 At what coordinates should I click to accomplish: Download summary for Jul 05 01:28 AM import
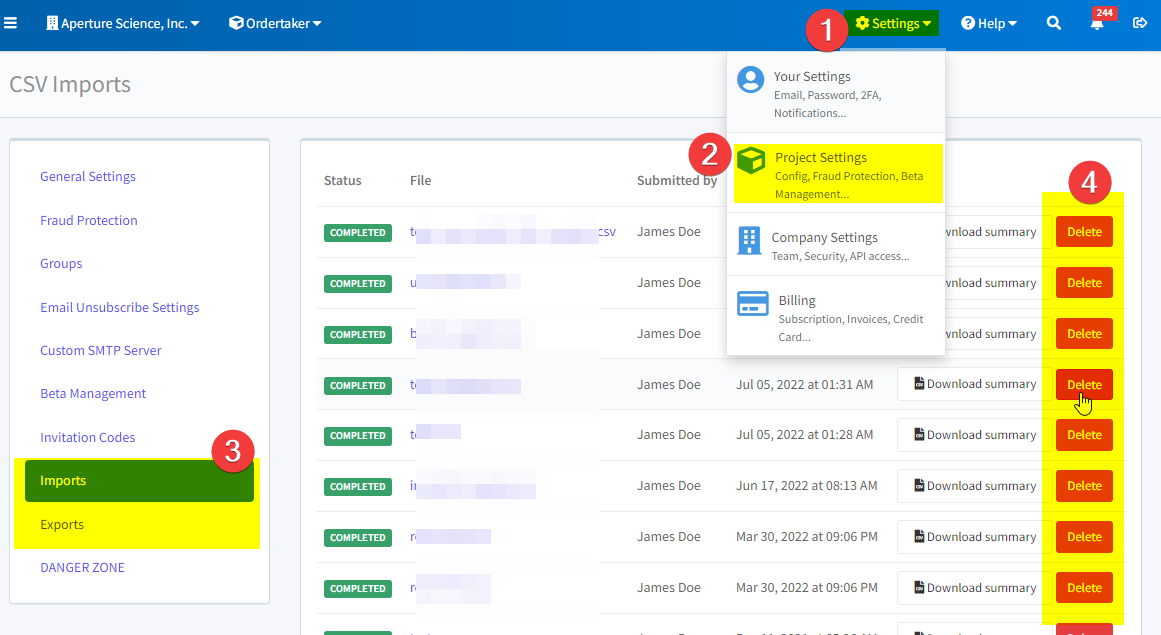974,434
